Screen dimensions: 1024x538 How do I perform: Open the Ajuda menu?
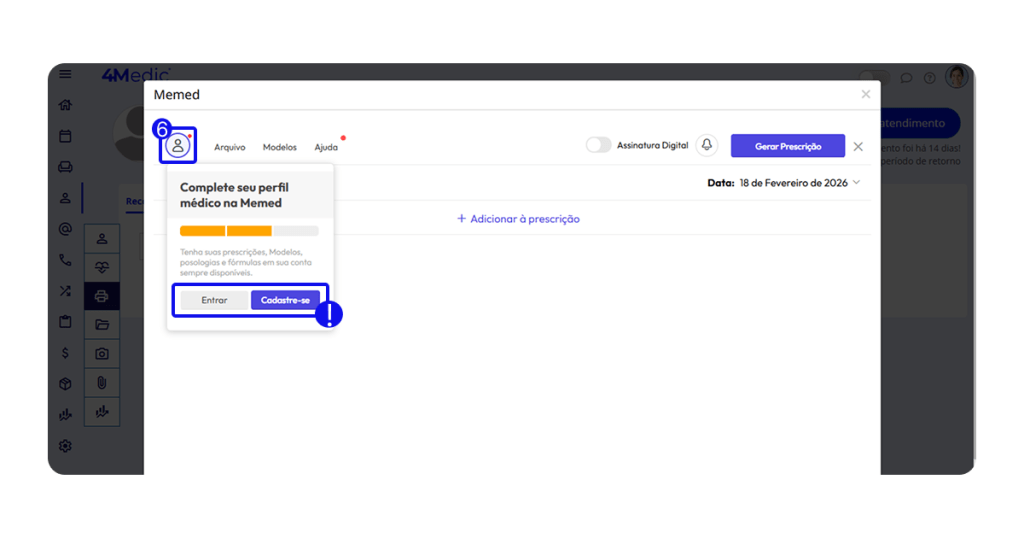(326, 147)
